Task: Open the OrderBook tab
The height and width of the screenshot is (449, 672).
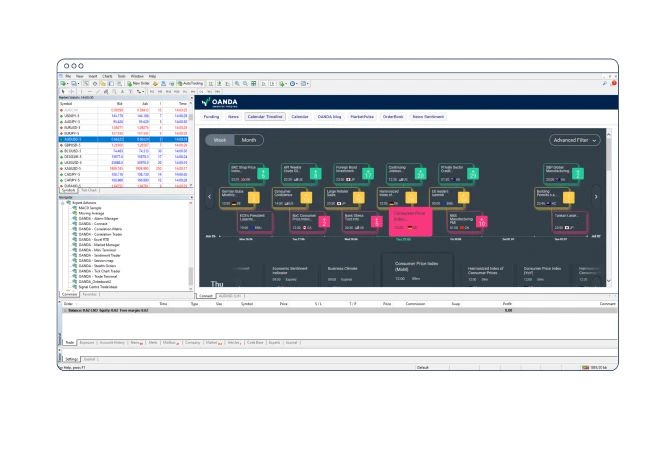Action: point(392,117)
